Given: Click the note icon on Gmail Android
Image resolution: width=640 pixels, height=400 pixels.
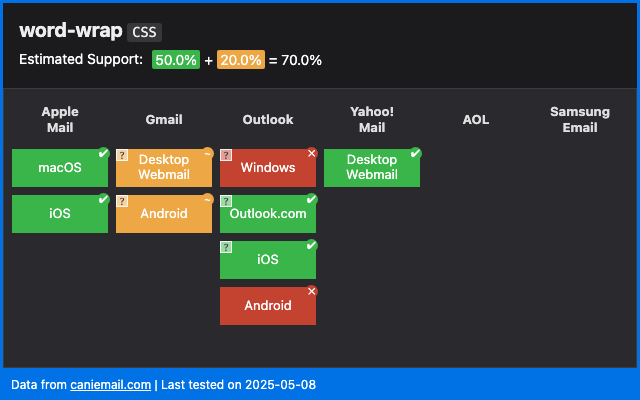Looking at the screenshot, I should click(122, 202).
